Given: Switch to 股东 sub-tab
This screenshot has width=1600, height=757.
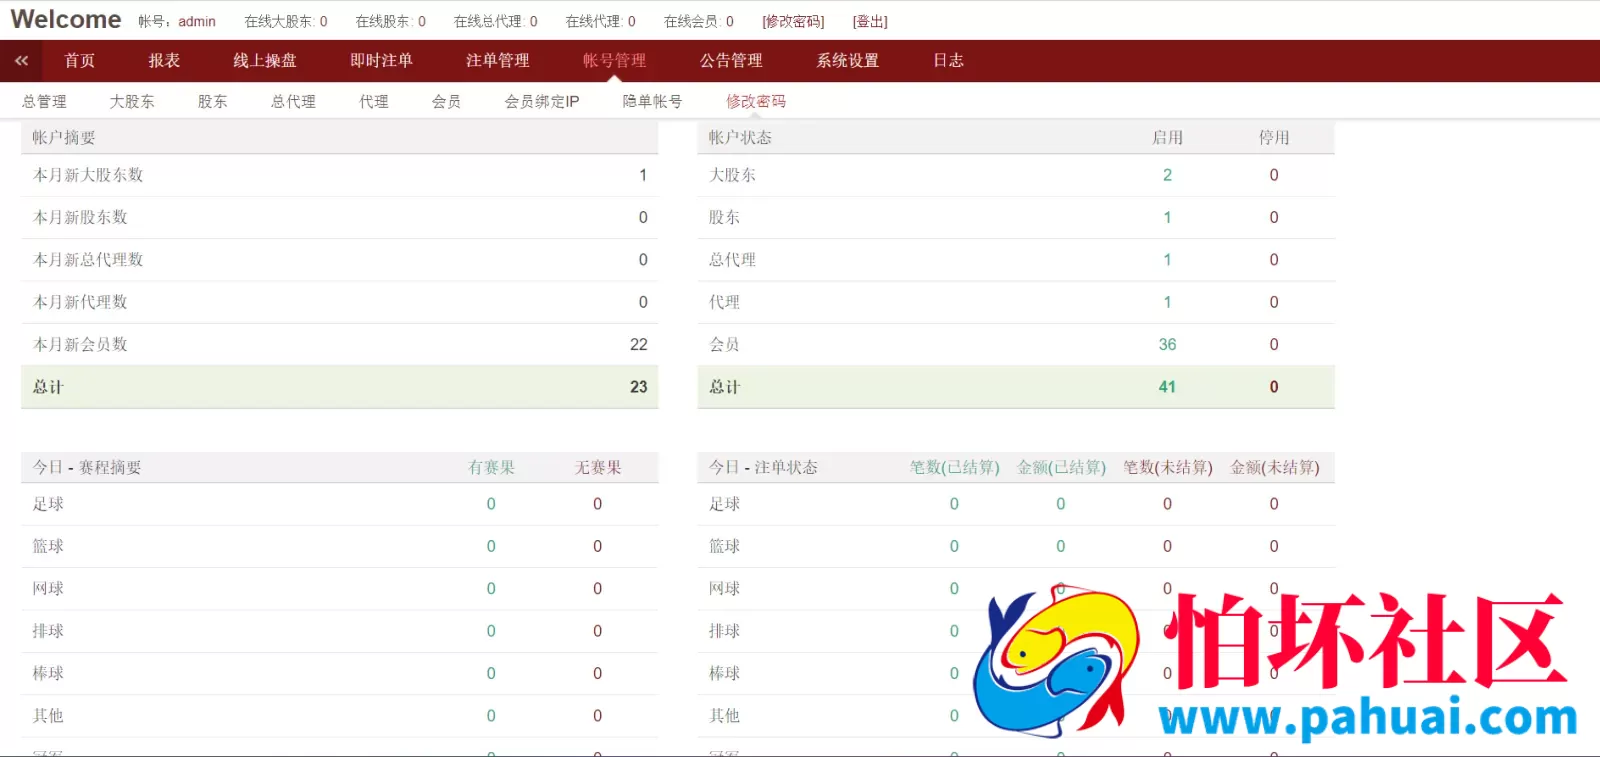Looking at the screenshot, I should (x=213, y=102).
